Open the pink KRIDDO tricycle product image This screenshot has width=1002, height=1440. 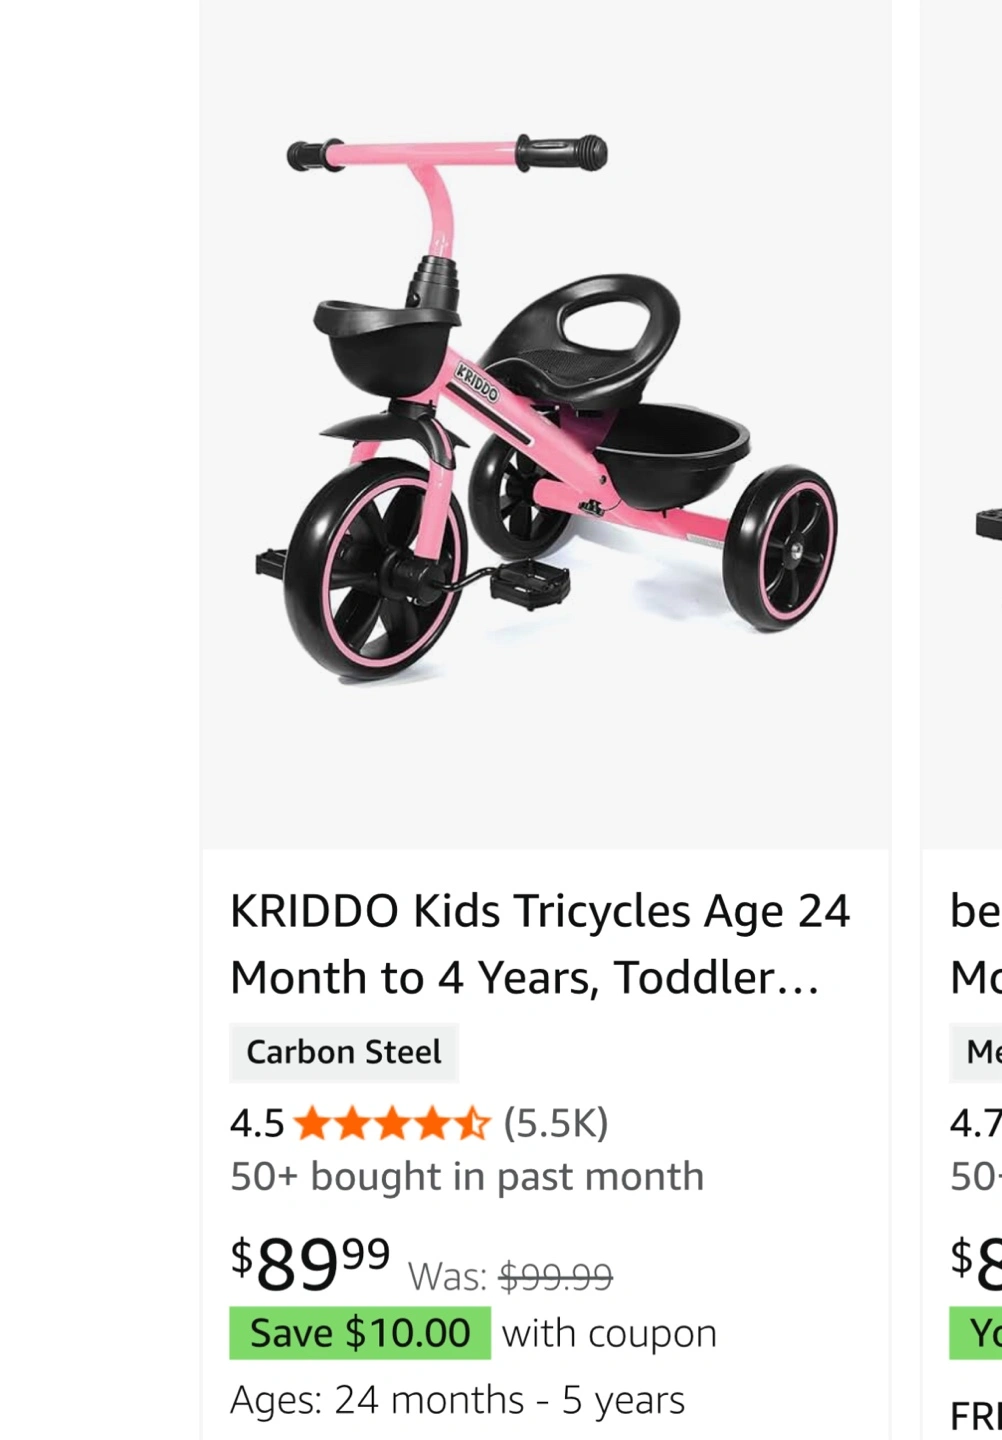click(x=545, y=424)
